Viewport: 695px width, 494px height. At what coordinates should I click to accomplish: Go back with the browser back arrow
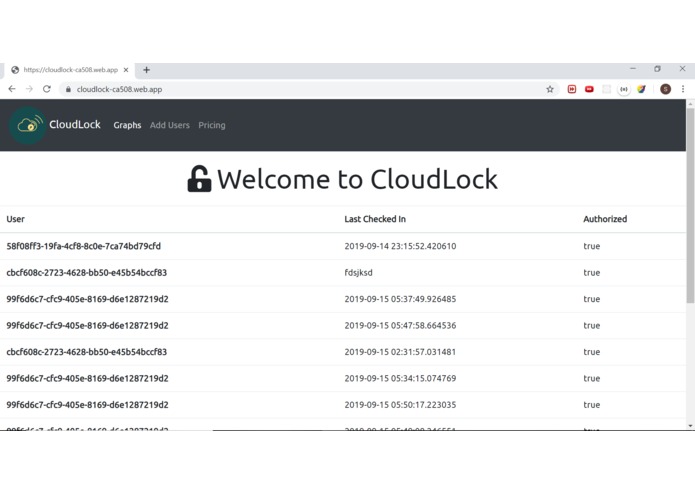[x=12, y=89]
